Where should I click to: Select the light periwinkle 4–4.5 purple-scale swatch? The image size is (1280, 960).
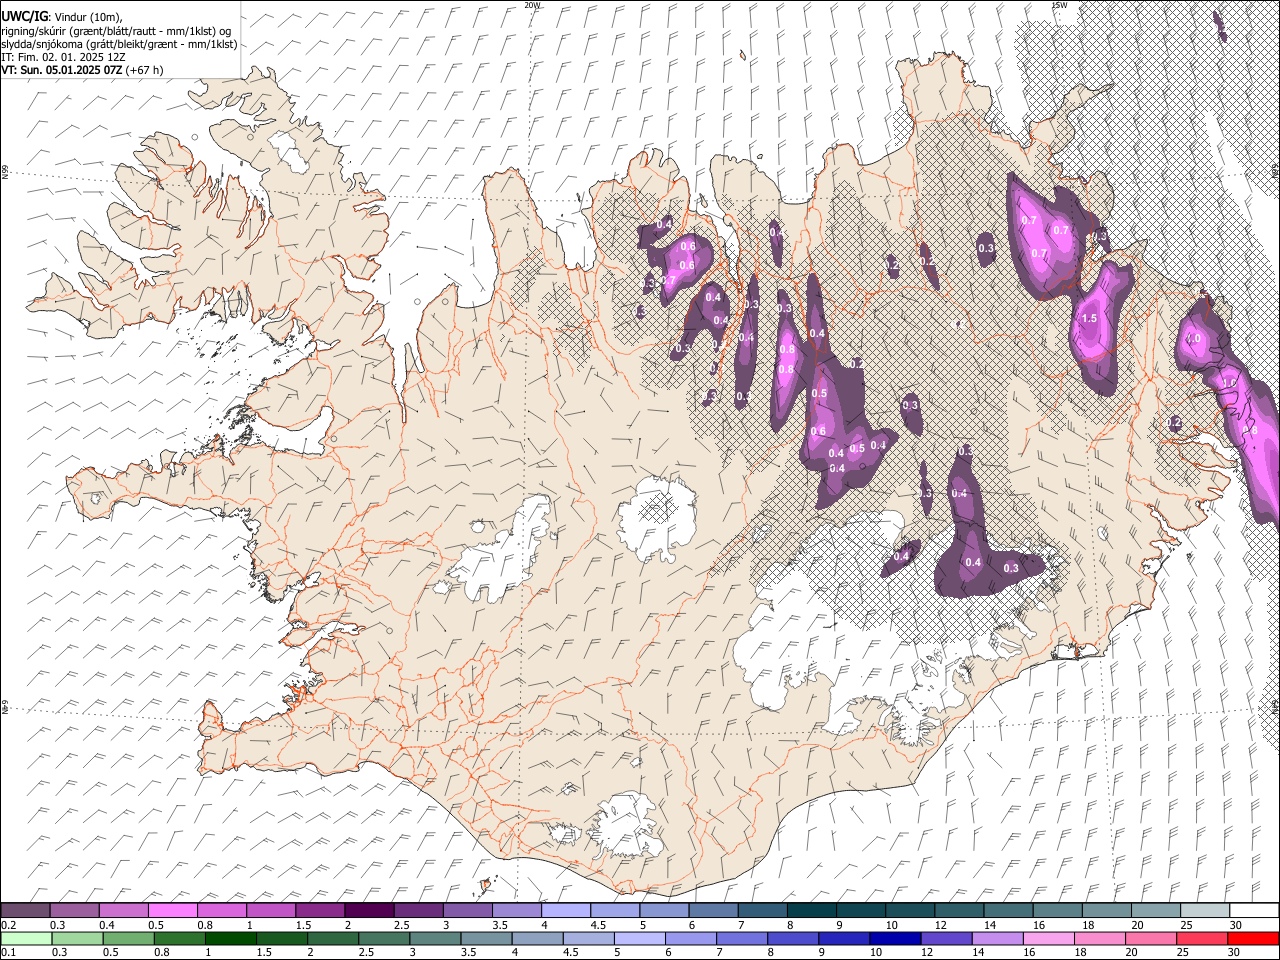coord(565,911)
